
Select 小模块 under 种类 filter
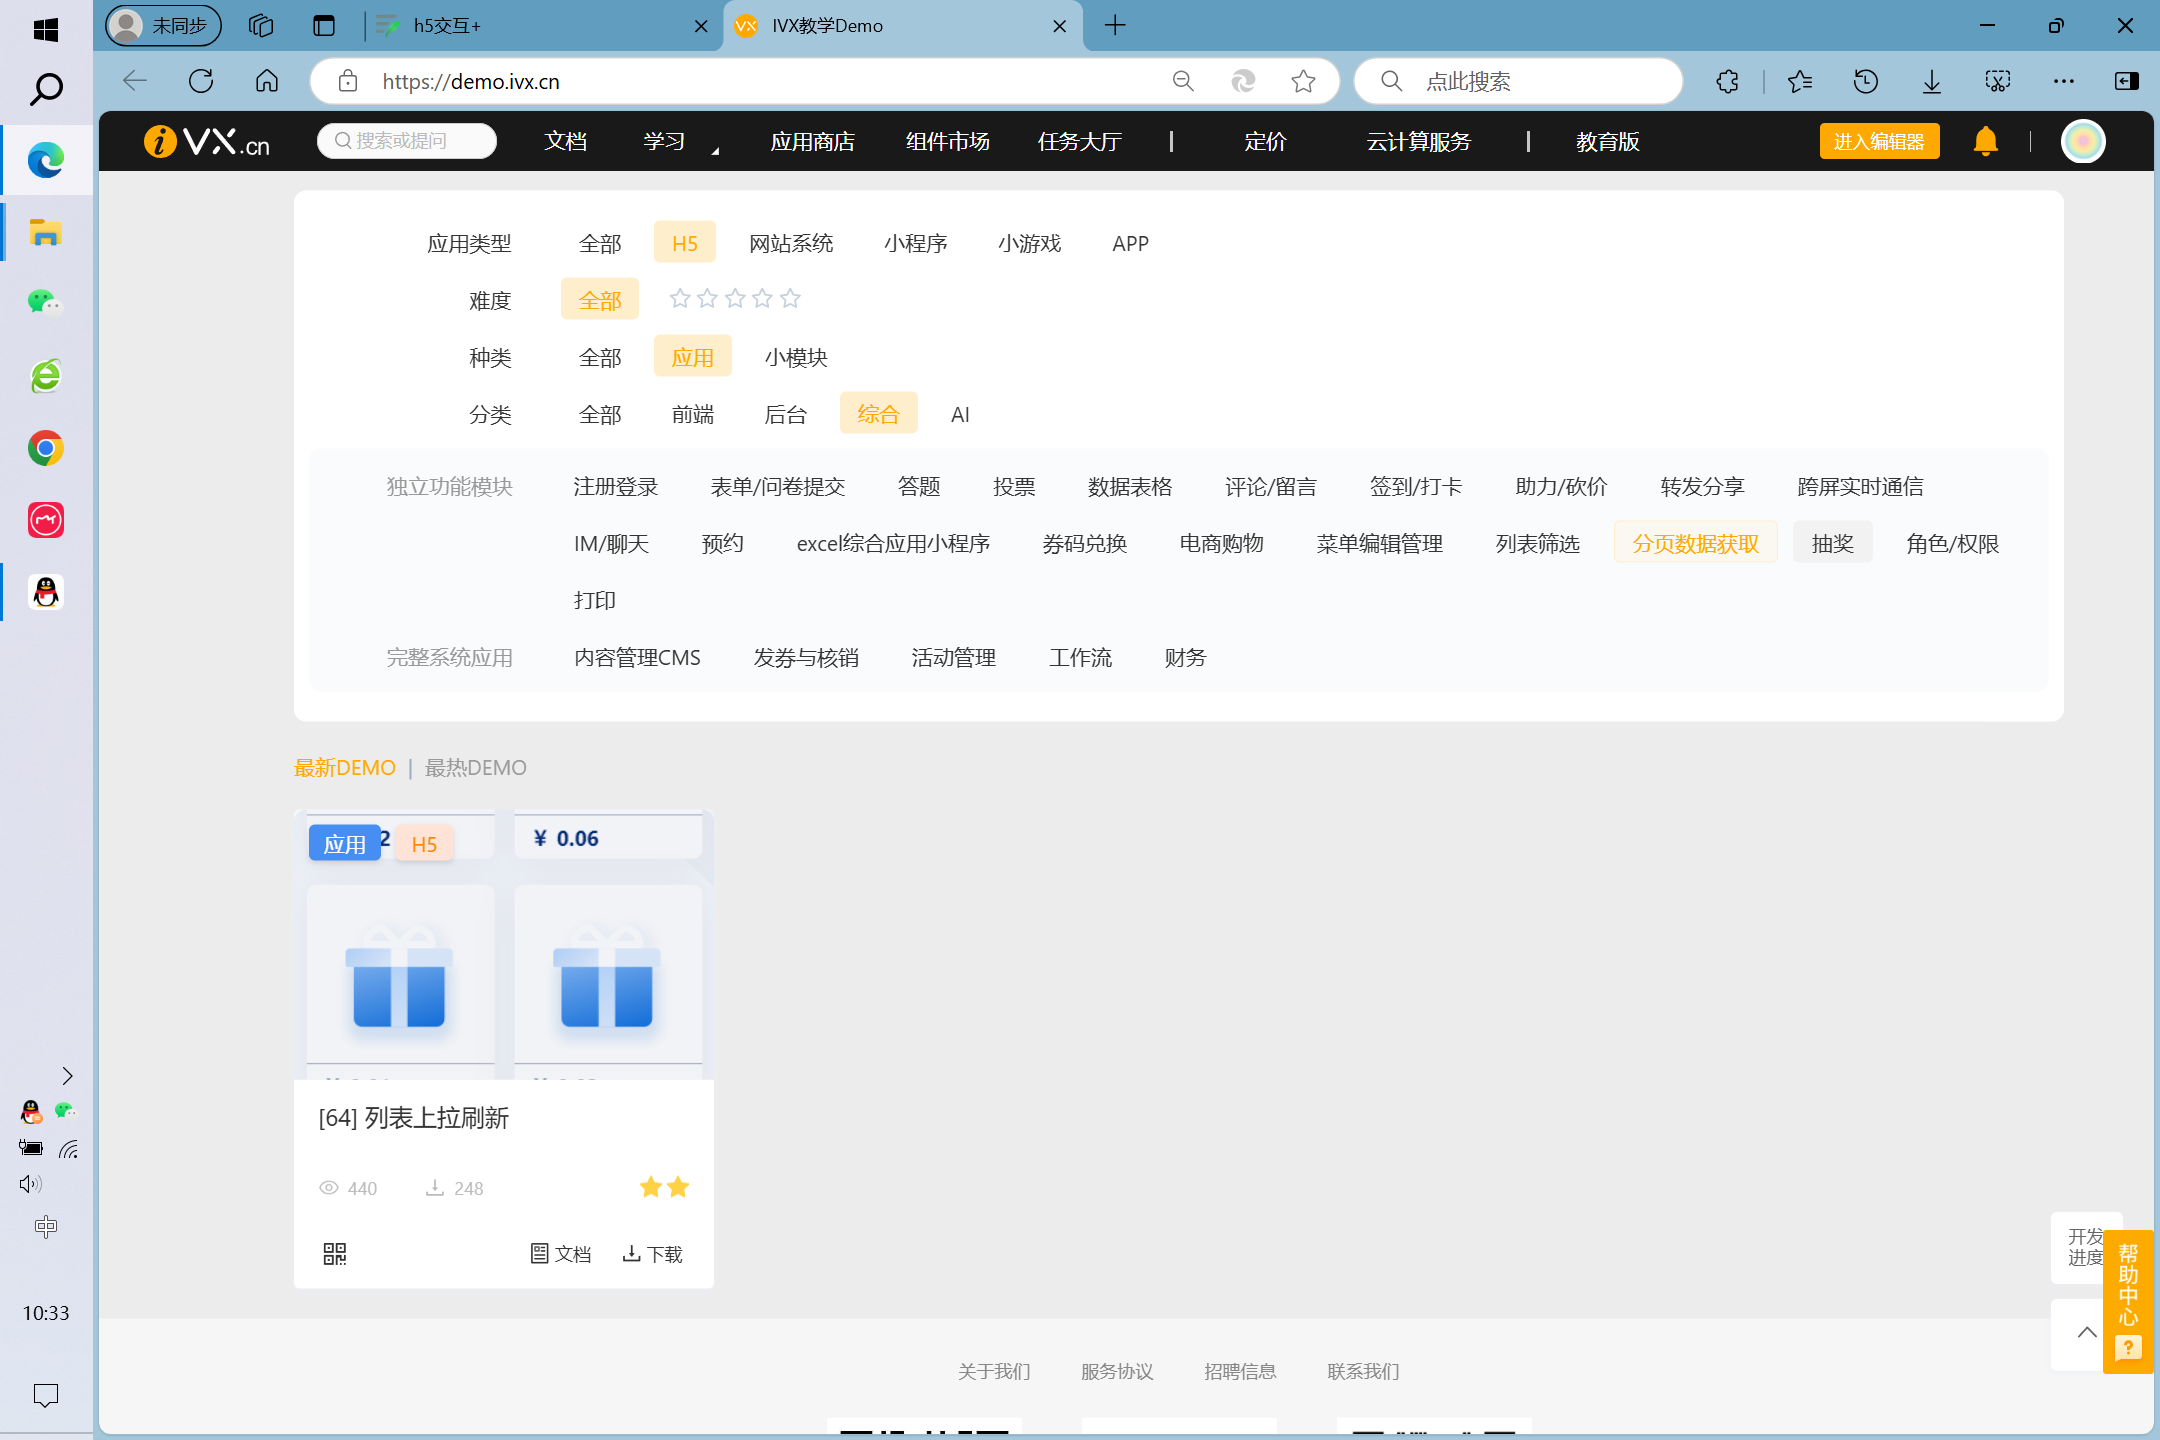(796, 357)
